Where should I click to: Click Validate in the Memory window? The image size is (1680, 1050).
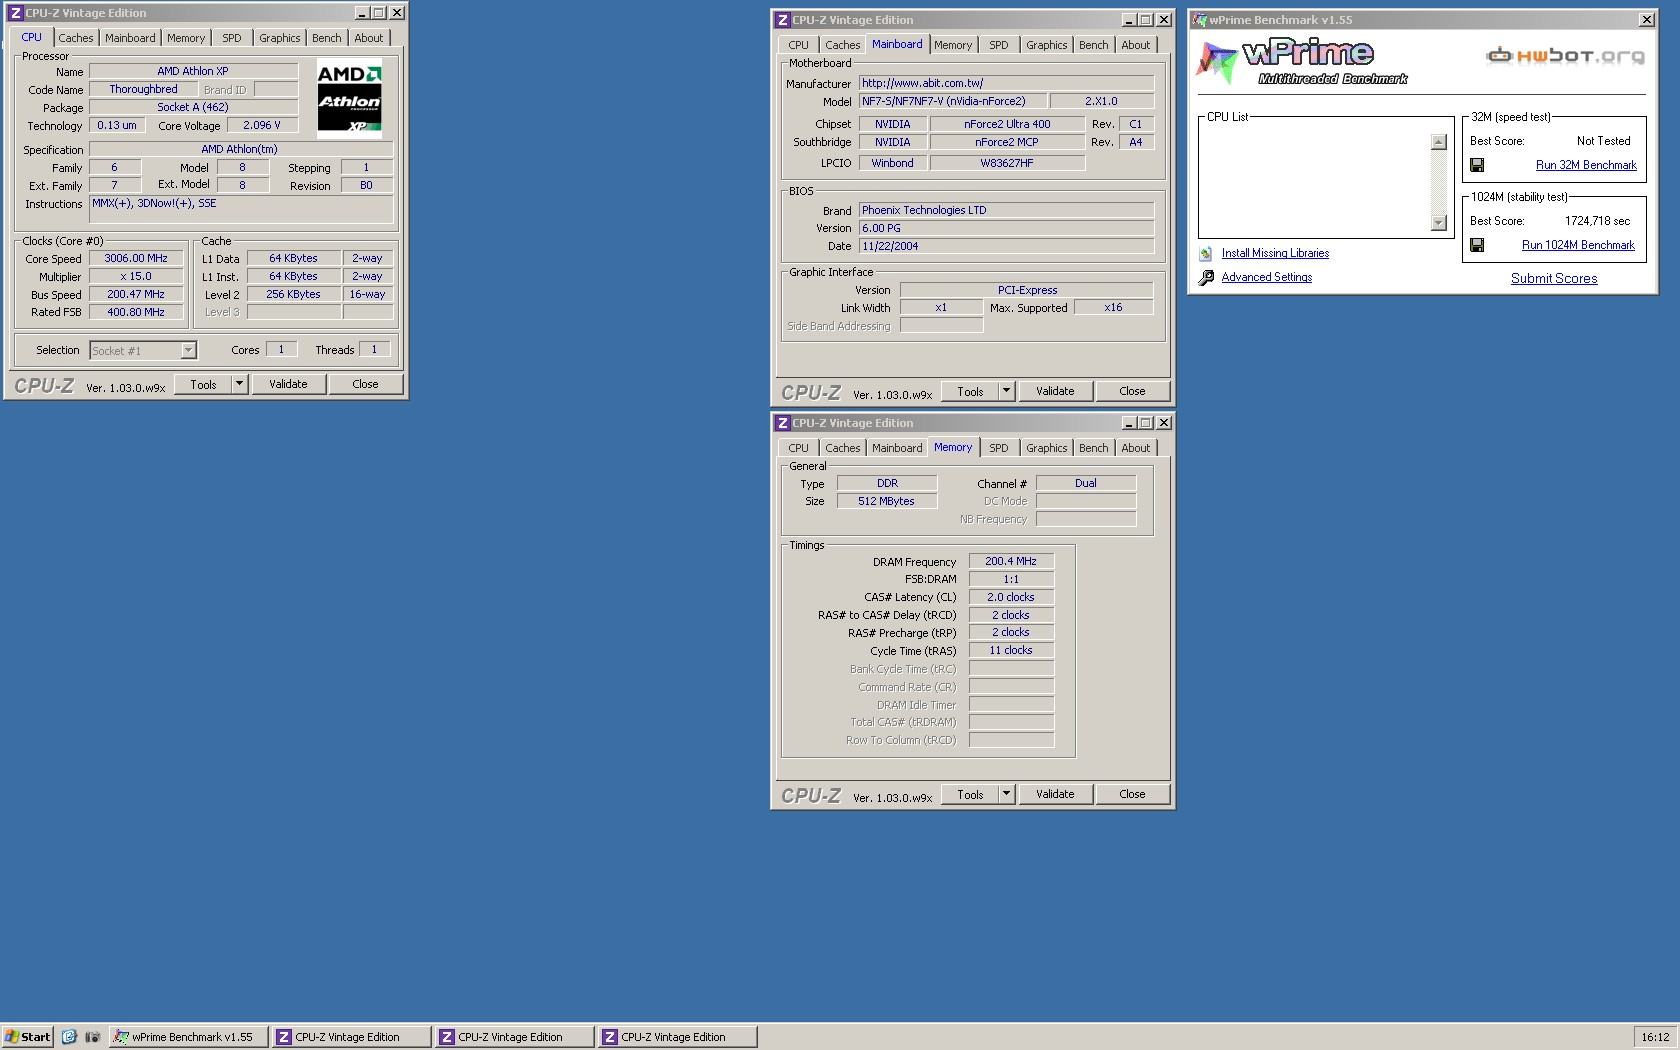pyautogui.click(x=1055, y=794)
